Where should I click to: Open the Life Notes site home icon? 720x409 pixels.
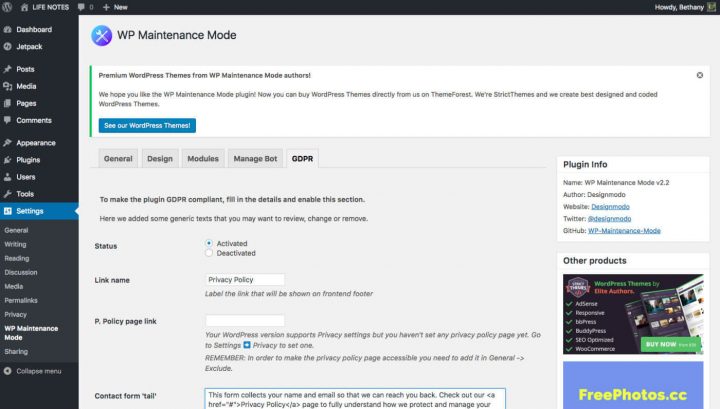[24, 7]
